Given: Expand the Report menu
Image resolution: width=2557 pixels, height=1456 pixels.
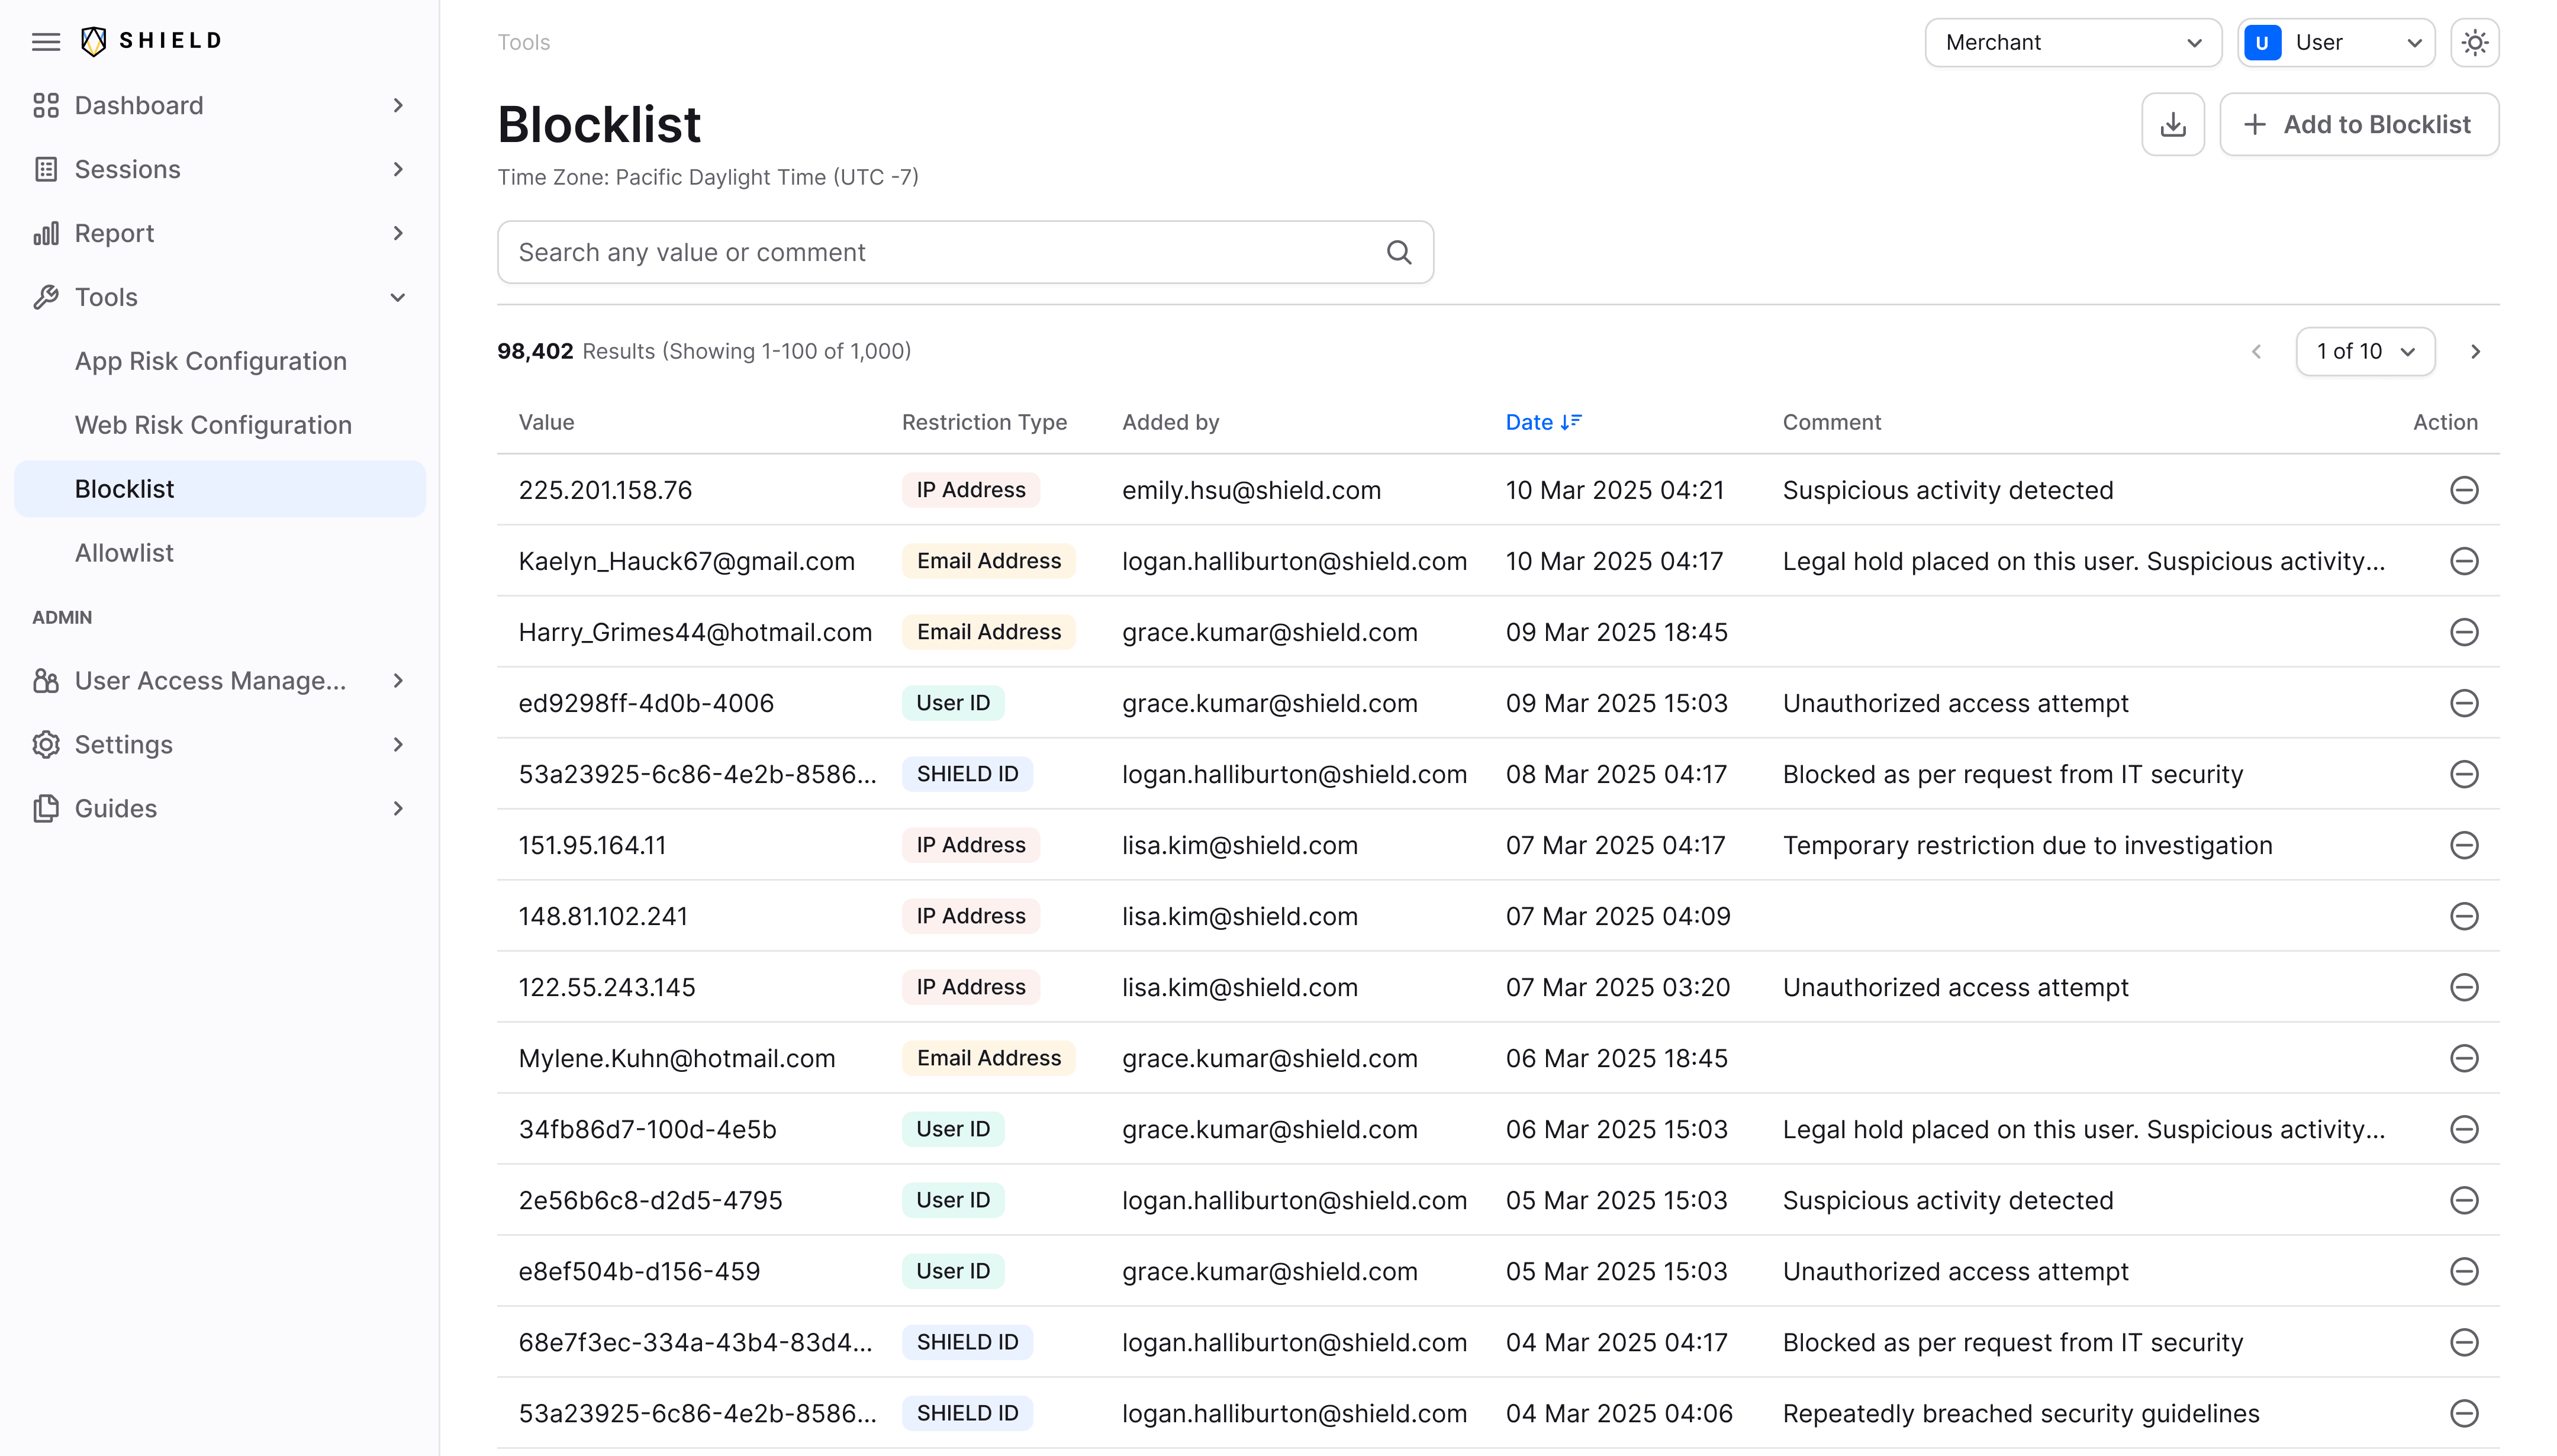Looking at the screenshot, I should coord(220,233).
